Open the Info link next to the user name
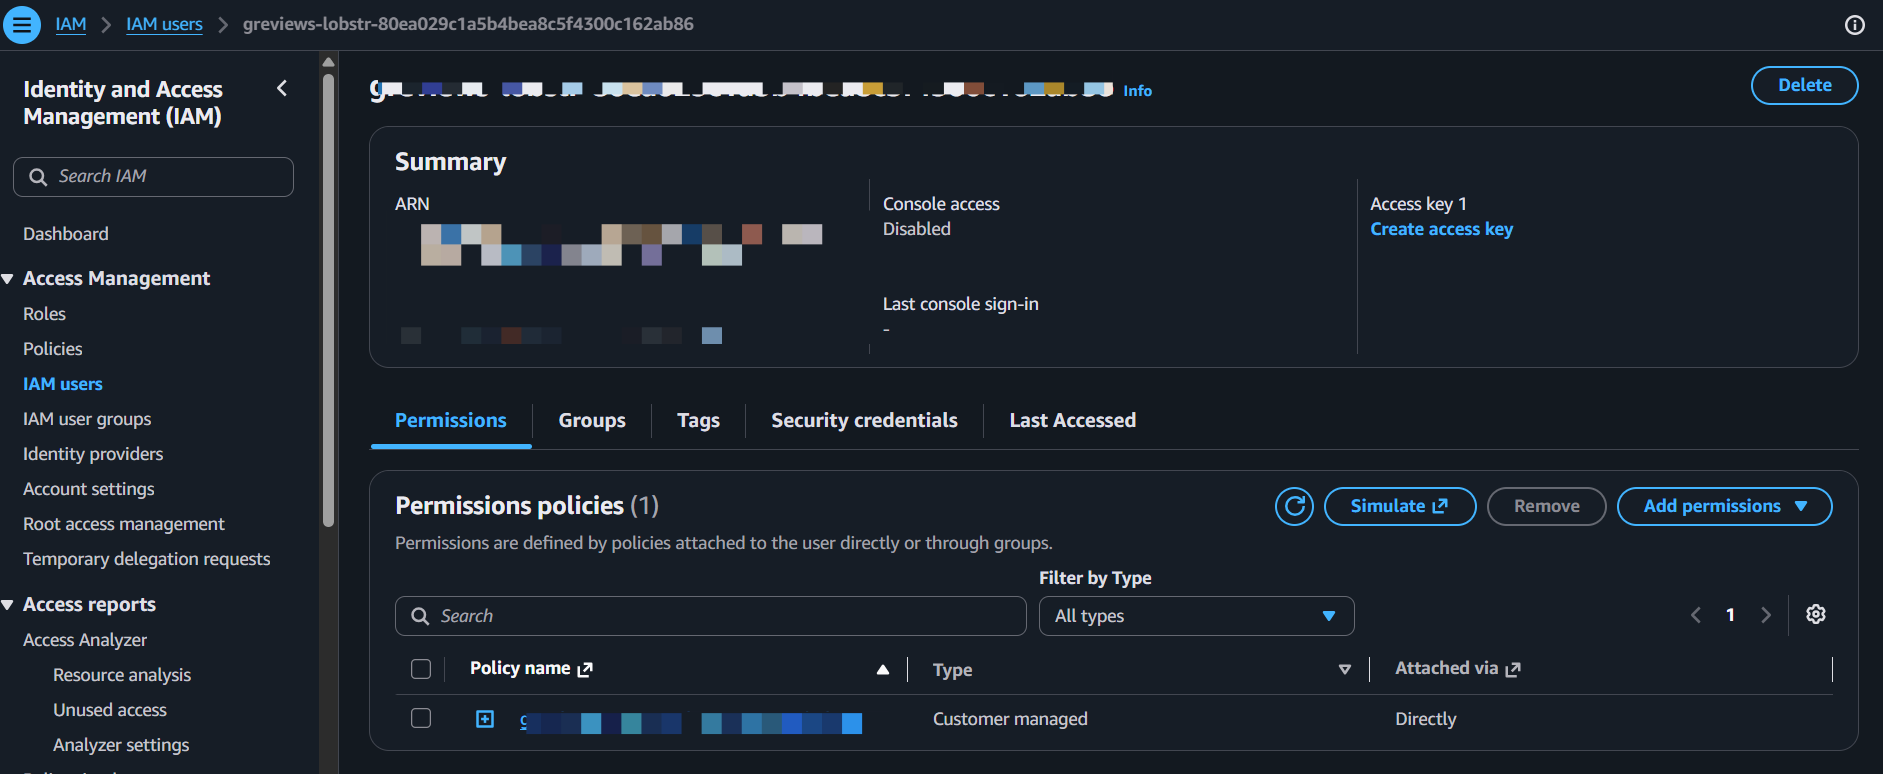This screenshot has height=774, width=1883. (1138, 91)
